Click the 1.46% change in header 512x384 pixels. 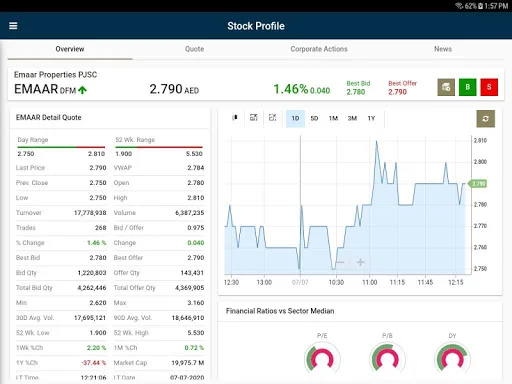coord(290,89)
